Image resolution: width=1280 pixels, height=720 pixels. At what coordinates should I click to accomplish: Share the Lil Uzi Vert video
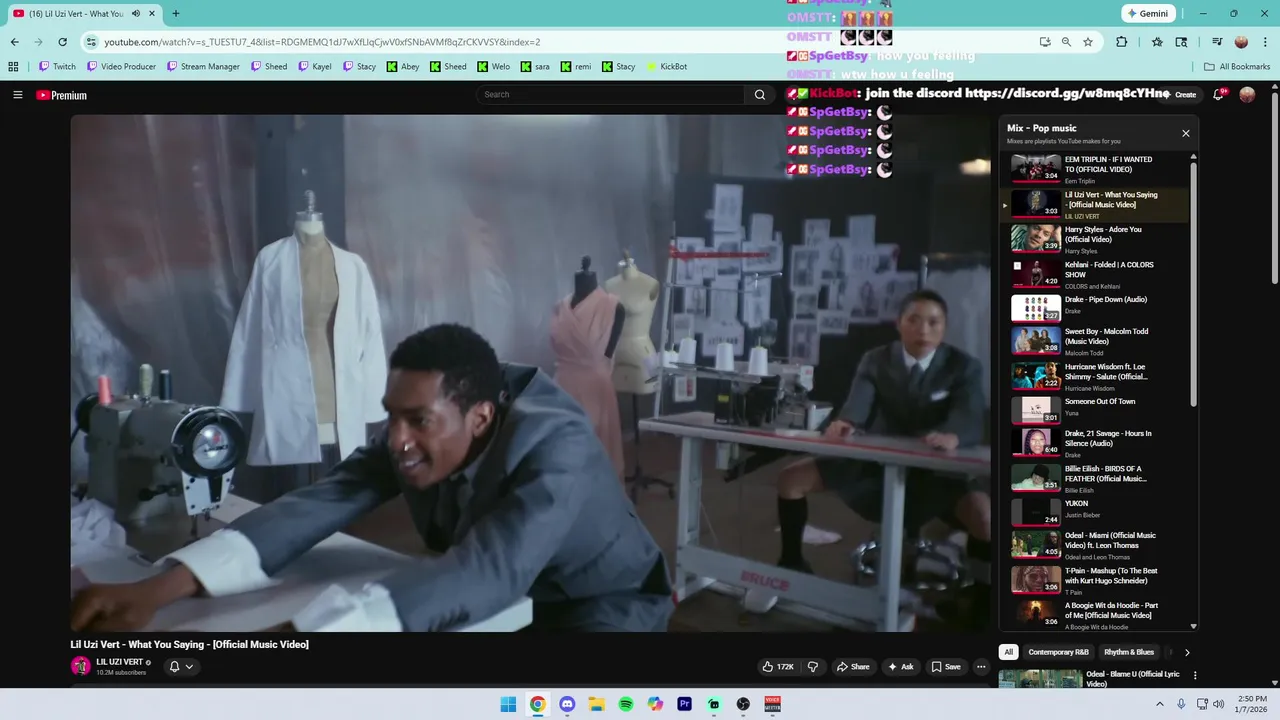[x=853, y=667]
